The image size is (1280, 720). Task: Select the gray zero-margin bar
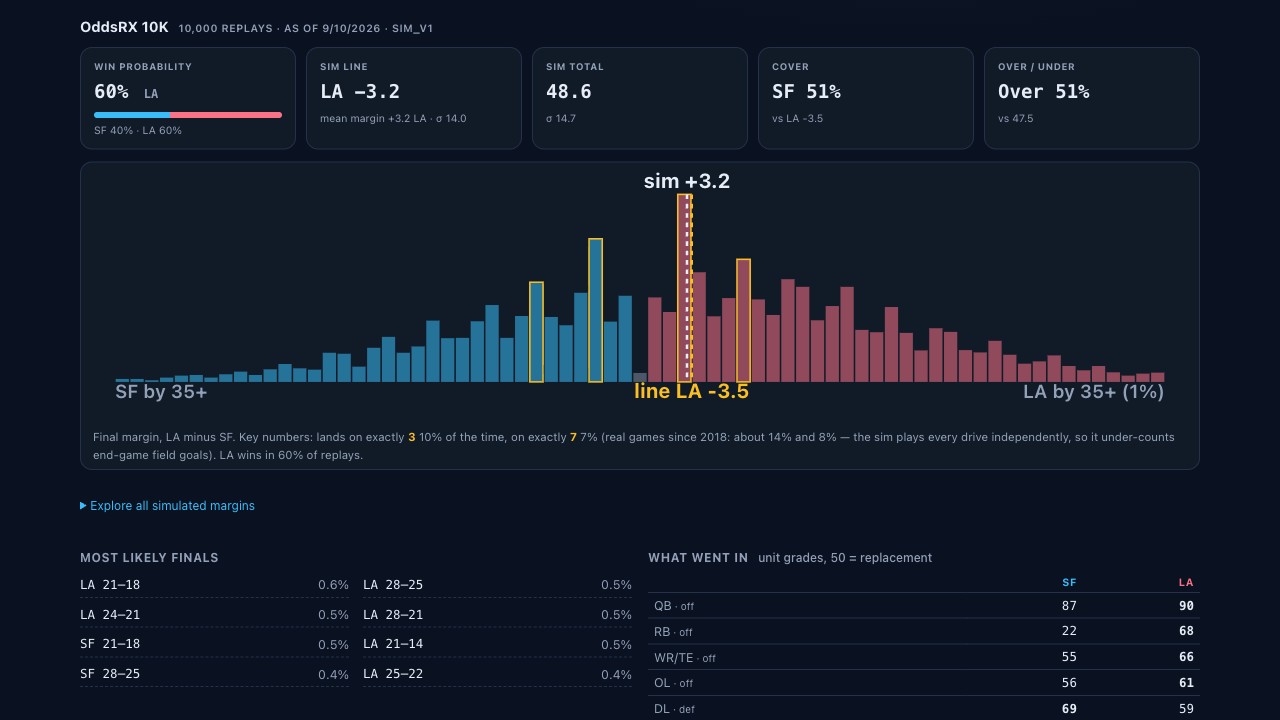coord(640,377)
